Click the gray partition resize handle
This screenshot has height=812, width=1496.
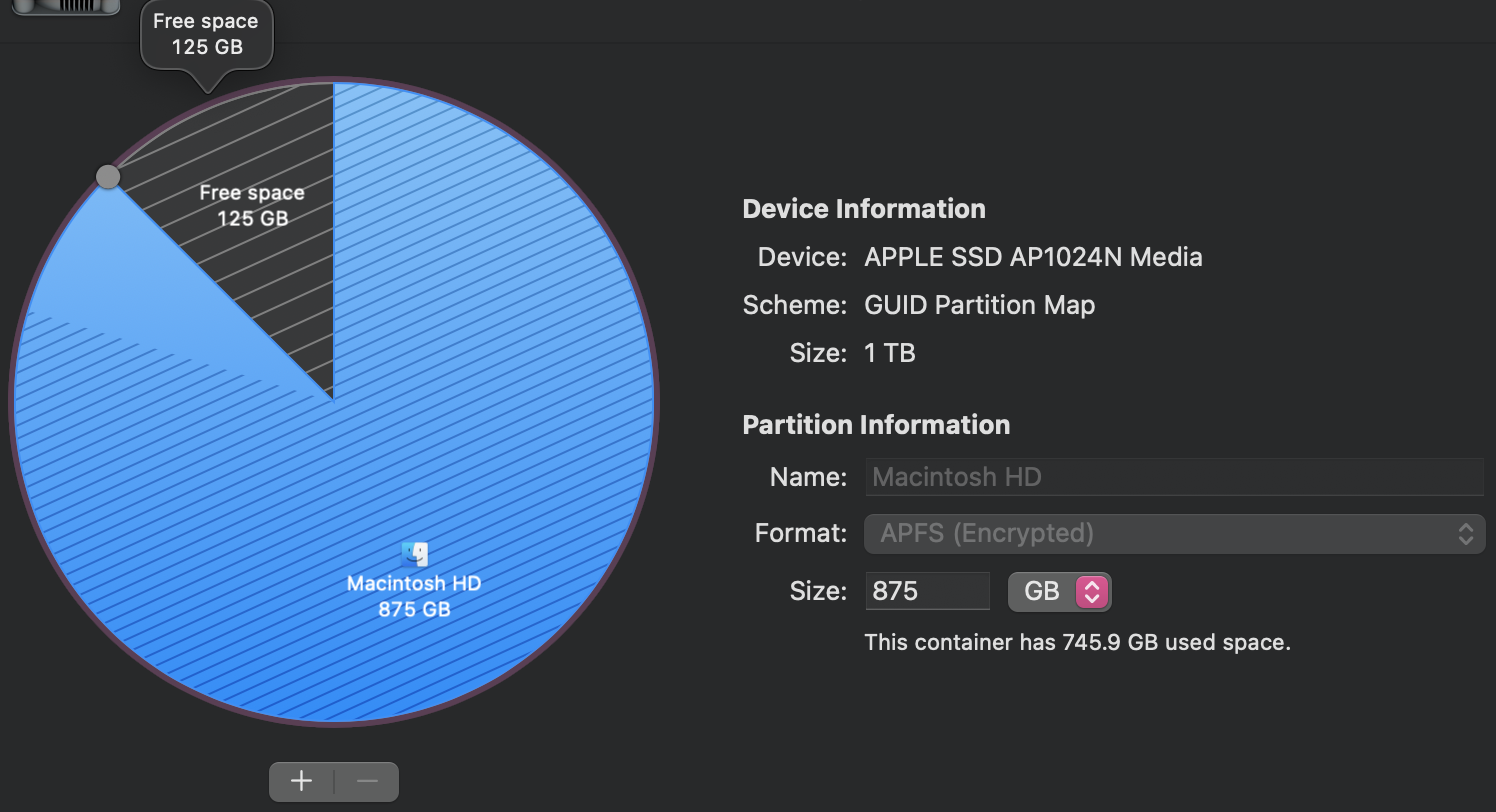pos(108,176)
